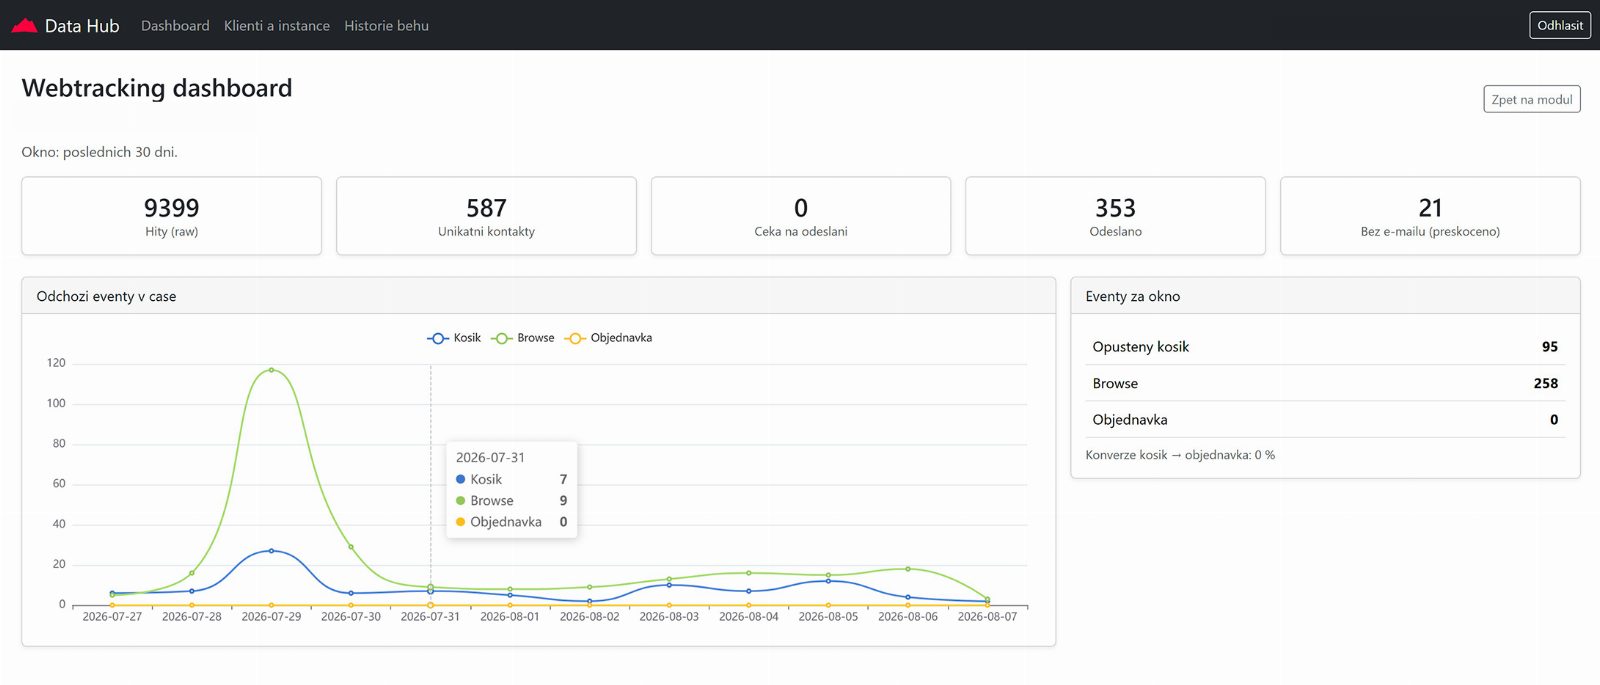Viewport: 1600px width, 685px height.
Task: Select the Ceka na odeslani card
Action: (801, 216)
